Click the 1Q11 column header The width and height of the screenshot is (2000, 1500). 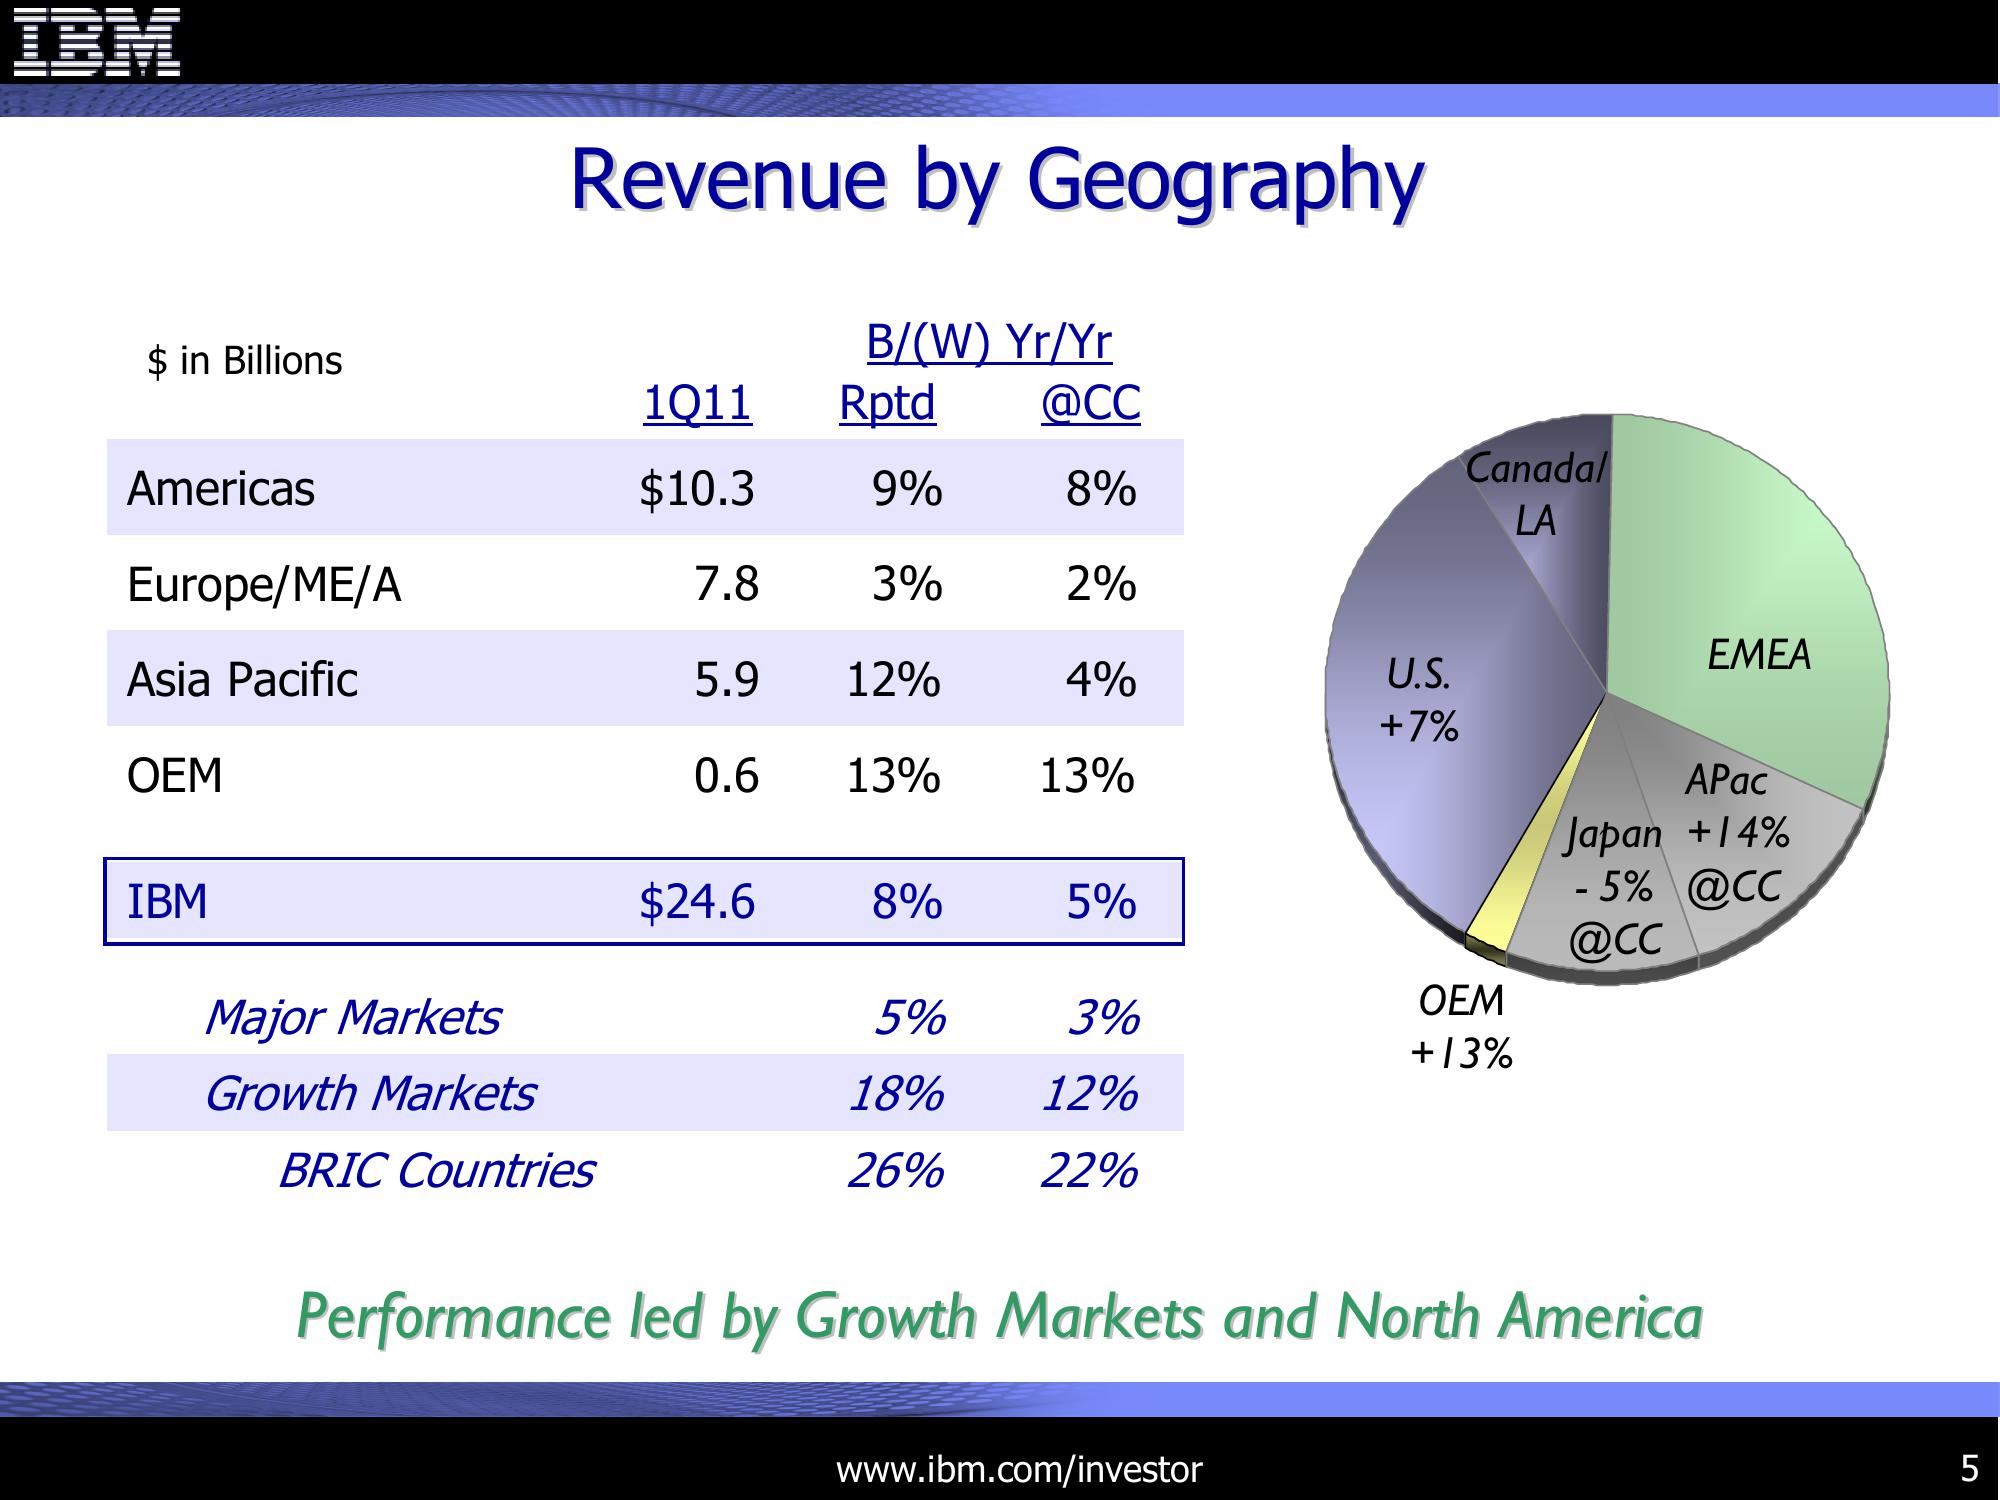697,404
